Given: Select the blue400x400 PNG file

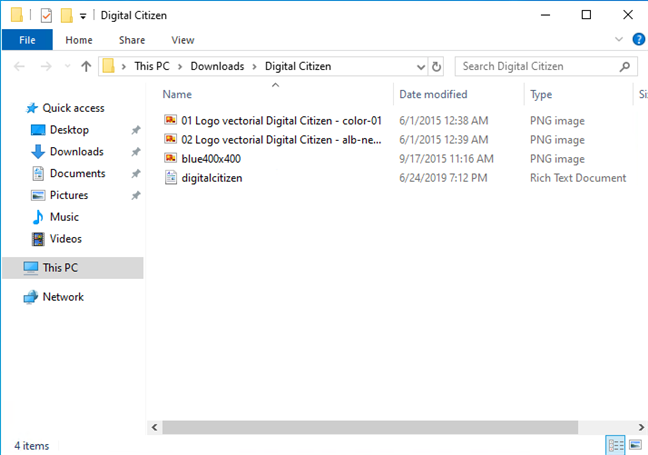Looking at the screenshot, I should point(211,159).
